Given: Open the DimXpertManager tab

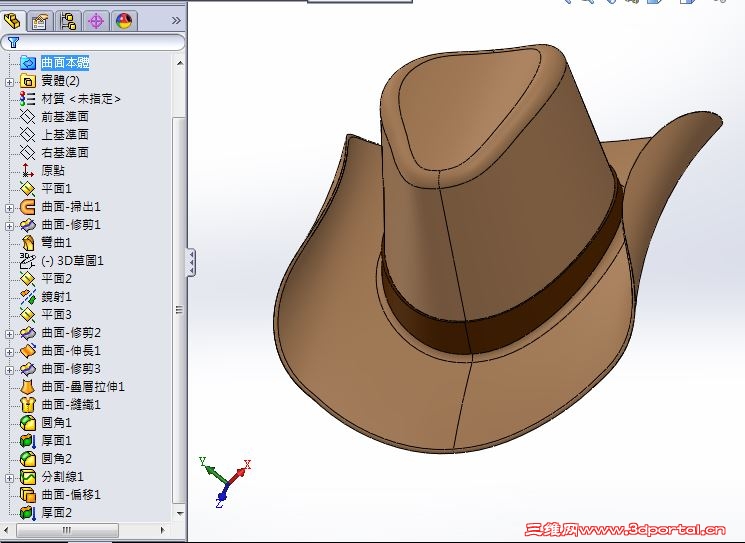Looking at the screenshot, I should tap(96, 21).
